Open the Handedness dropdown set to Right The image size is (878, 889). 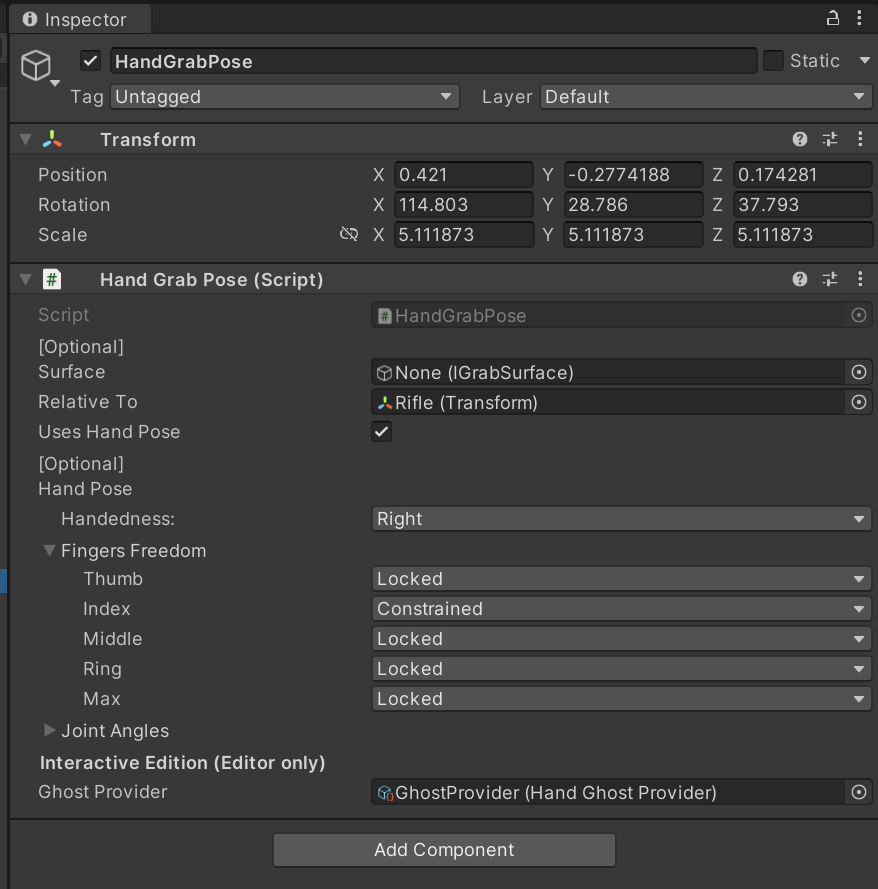621,519
